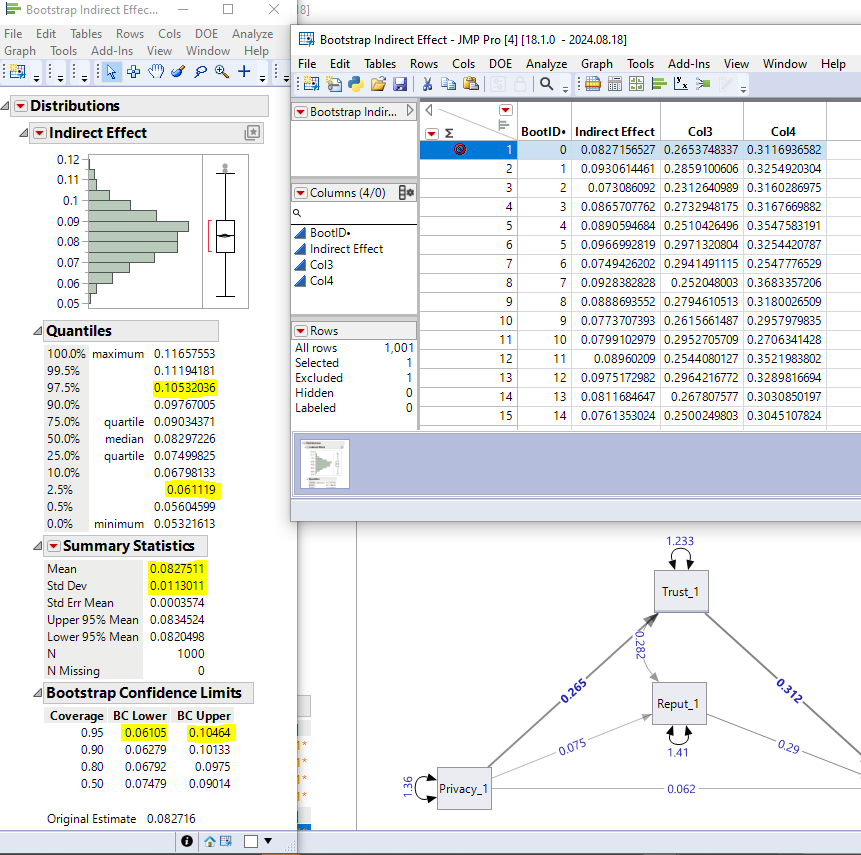Select the Col3 column in Columns list
The height and width of the screenshot is (855, 861).
(x=321, y=265)
